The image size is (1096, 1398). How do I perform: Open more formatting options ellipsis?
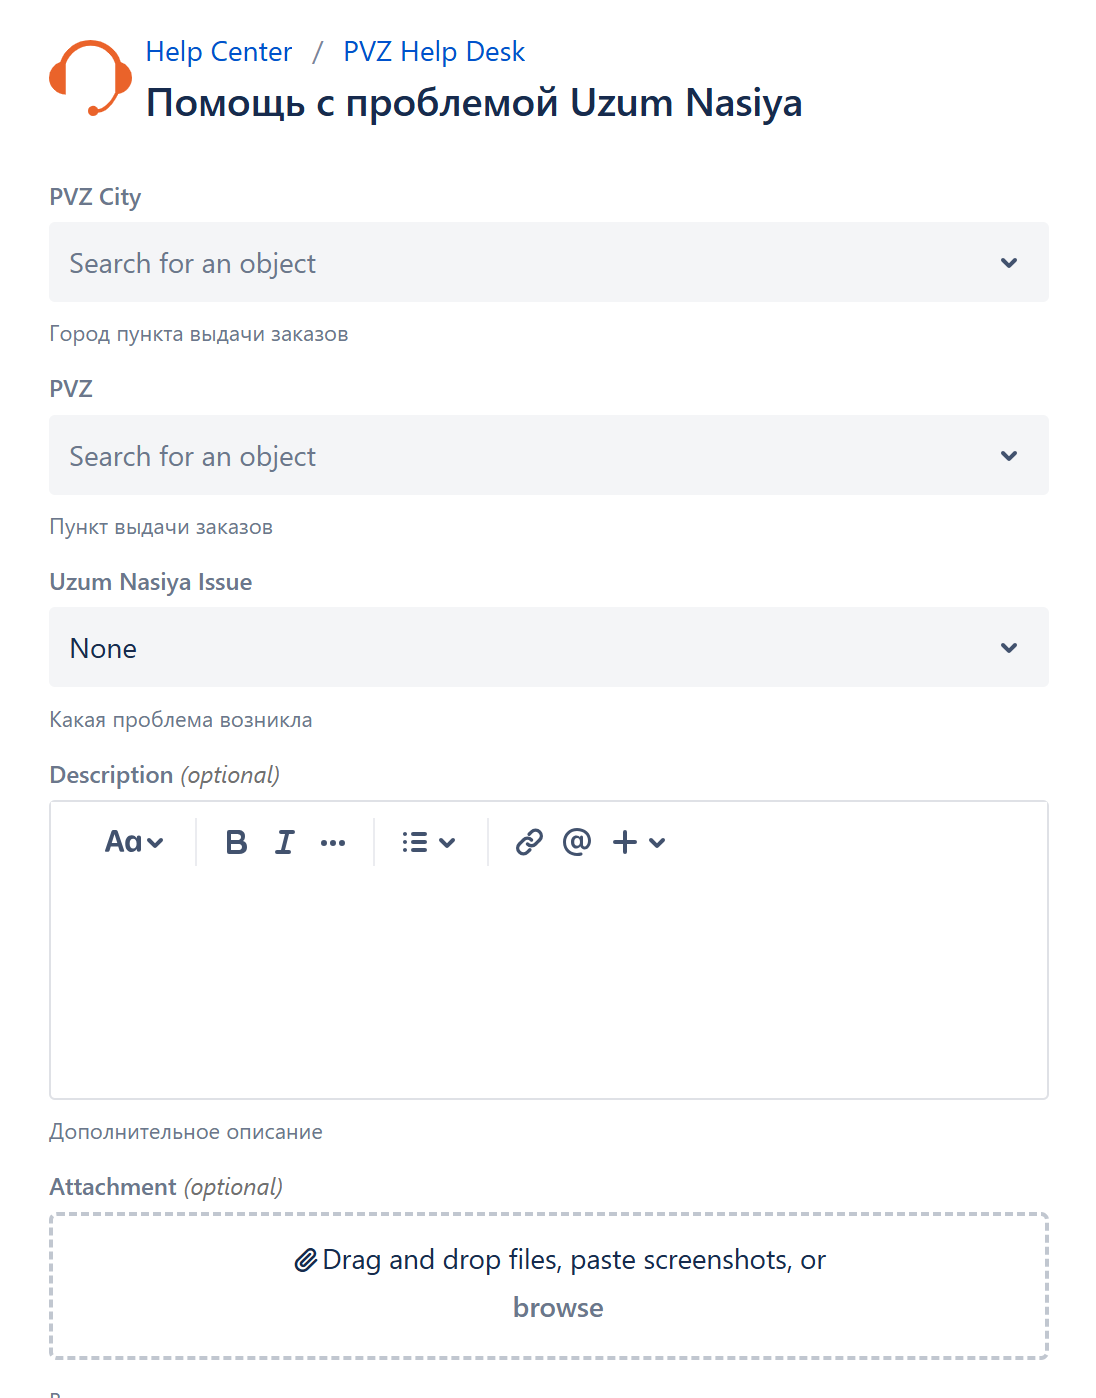tap(333, 843)
